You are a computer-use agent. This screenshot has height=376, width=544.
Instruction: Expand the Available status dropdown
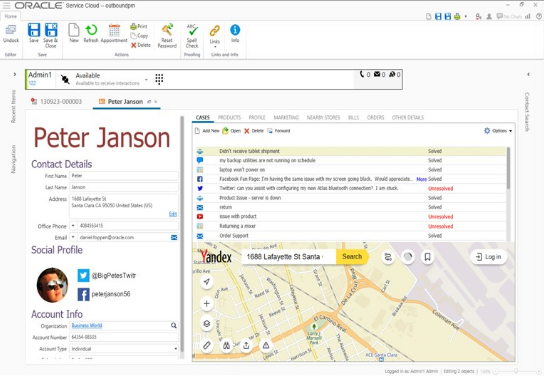146,80
